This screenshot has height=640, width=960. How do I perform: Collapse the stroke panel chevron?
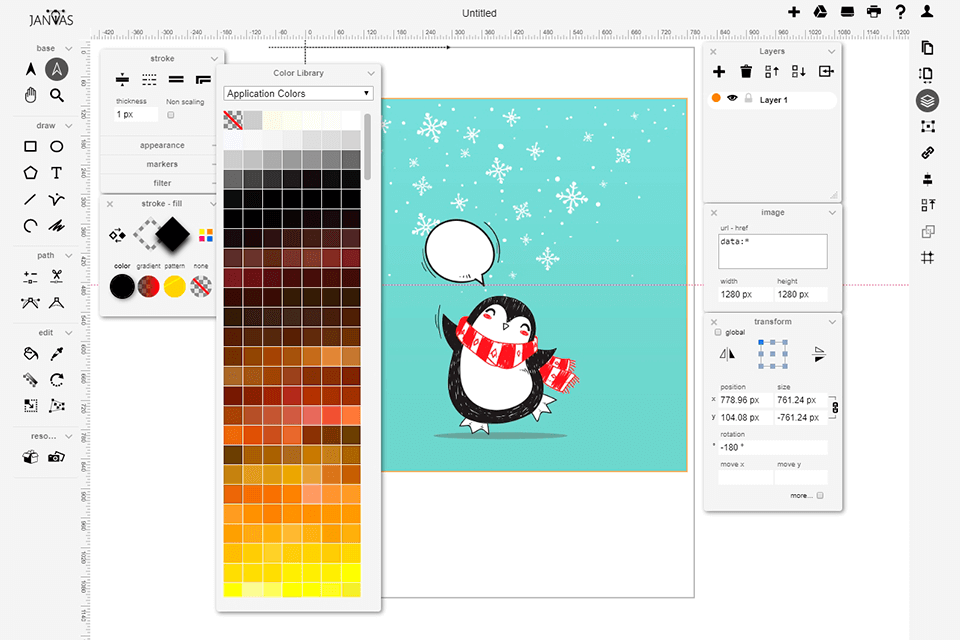pyautogui.click(x=214, y=59)
